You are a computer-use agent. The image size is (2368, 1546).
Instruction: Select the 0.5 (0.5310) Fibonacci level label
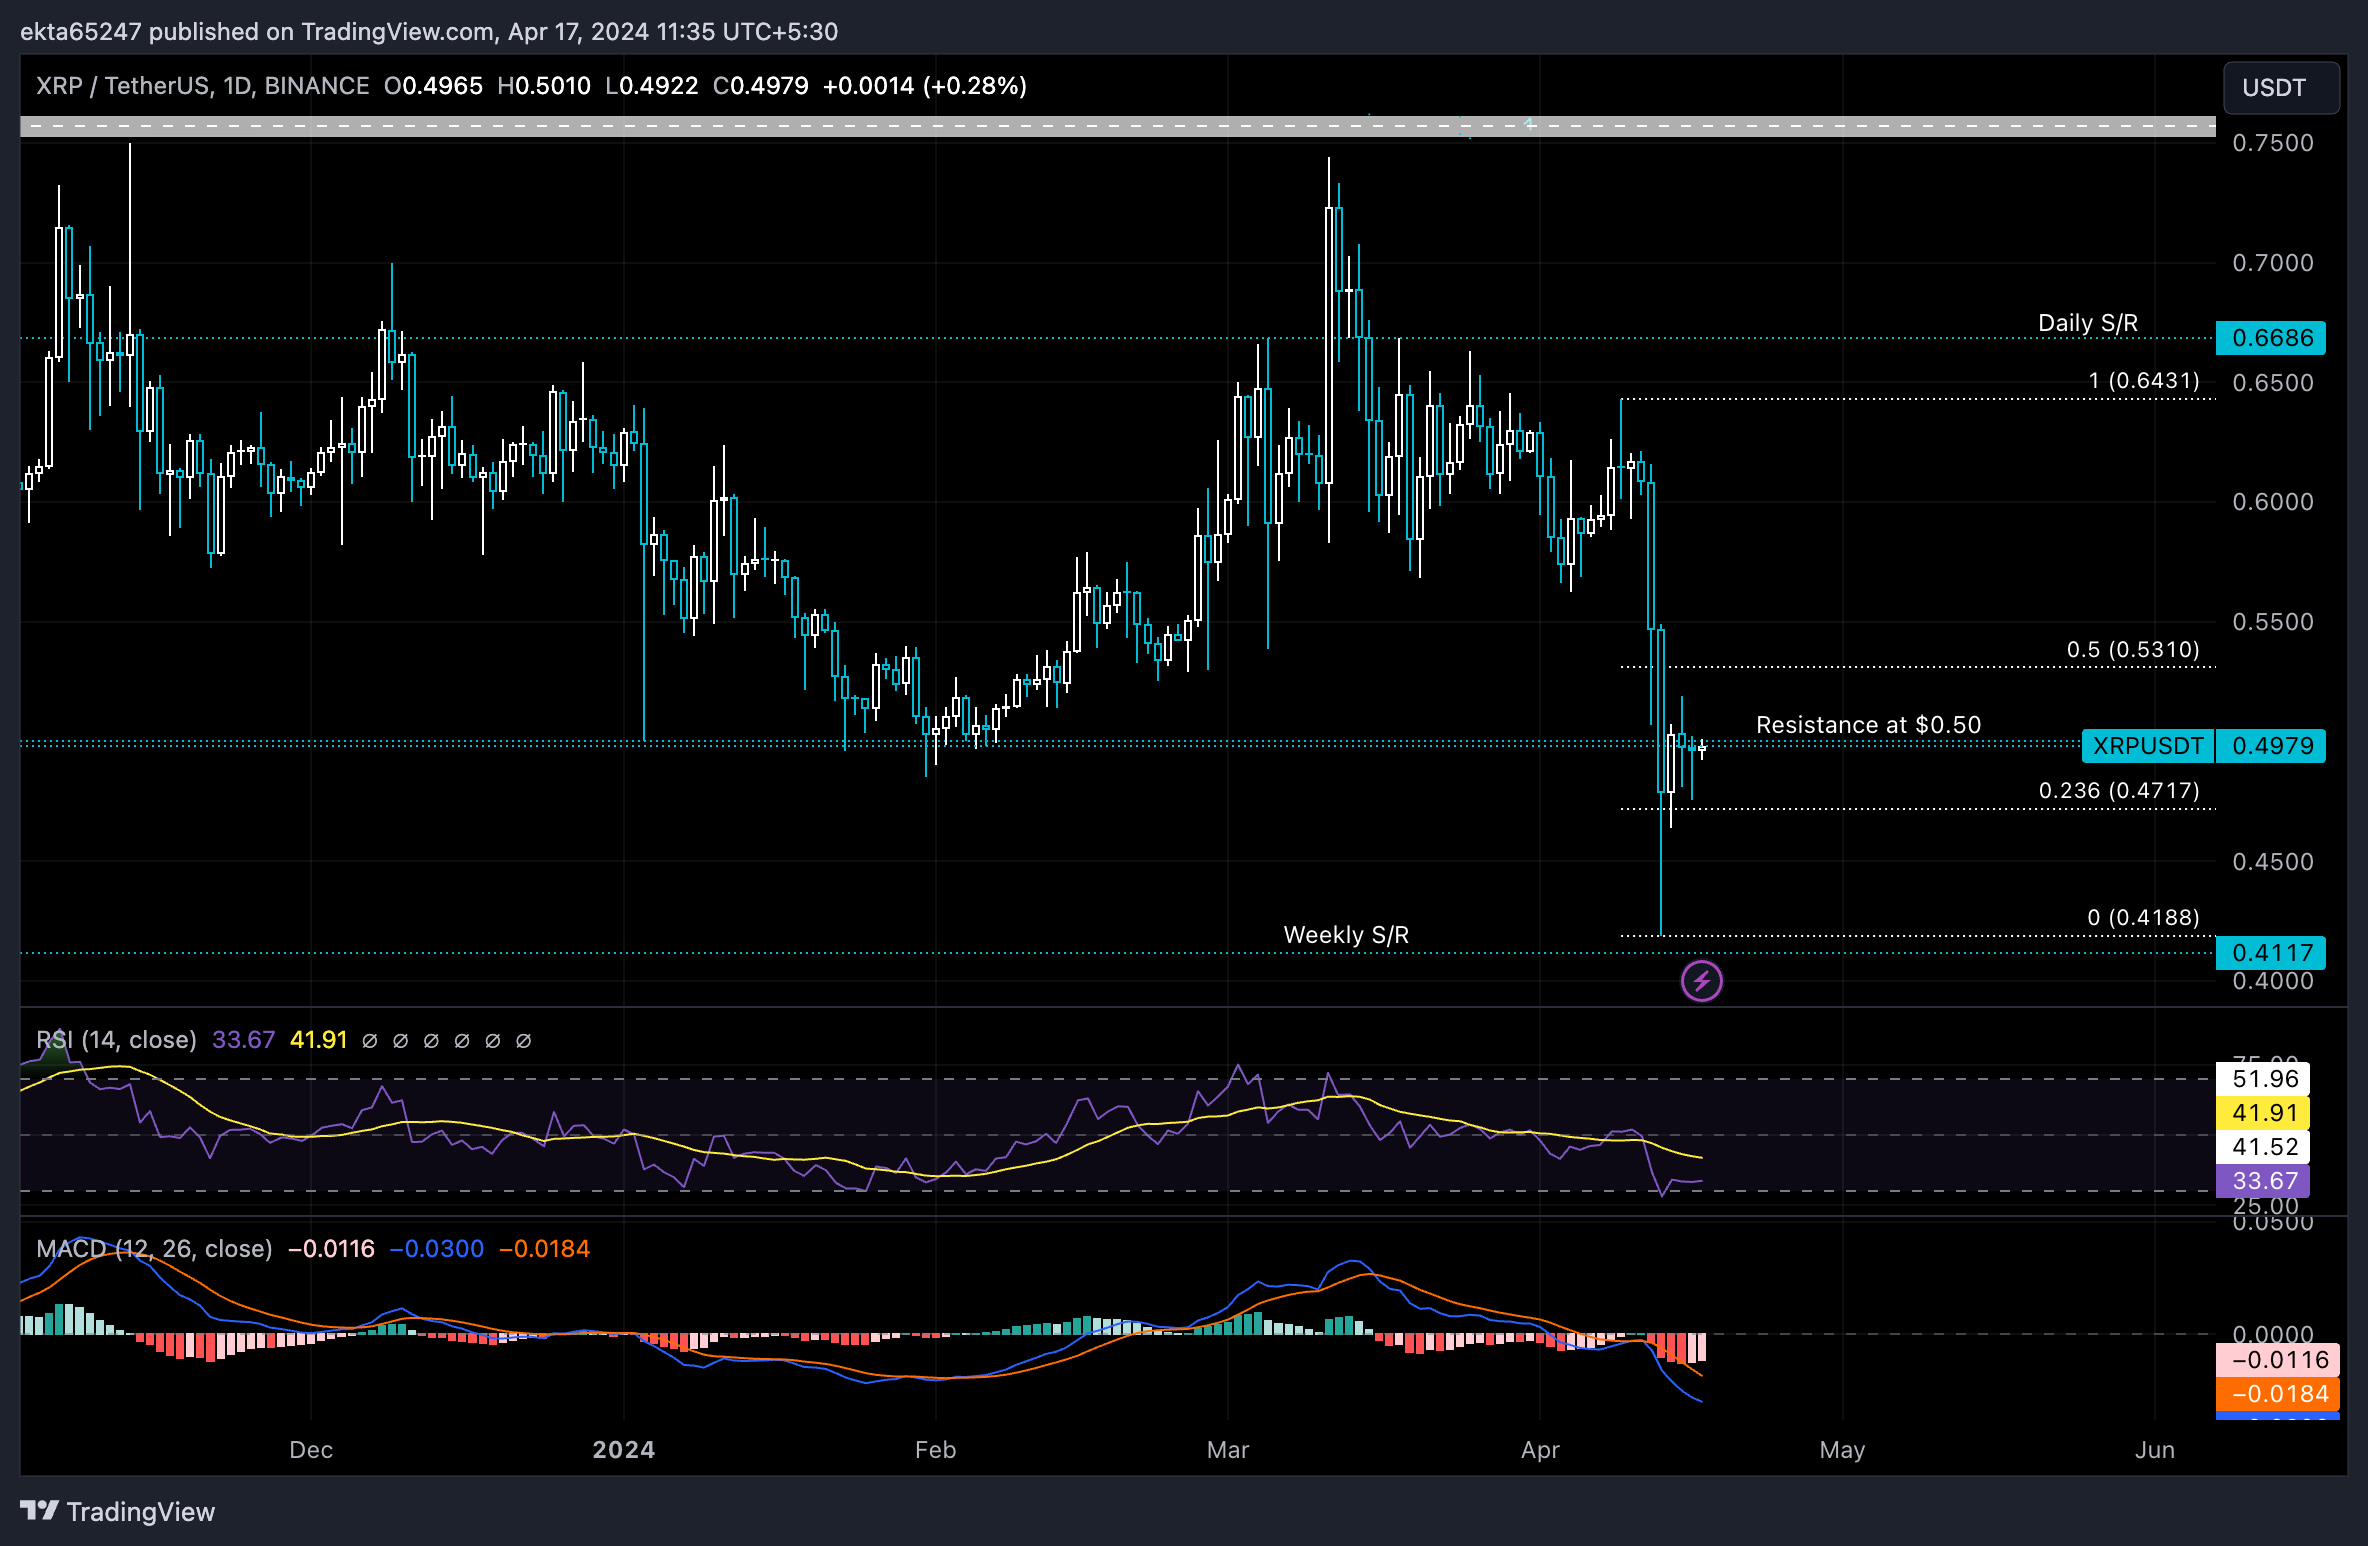(x=2133, y=650)
